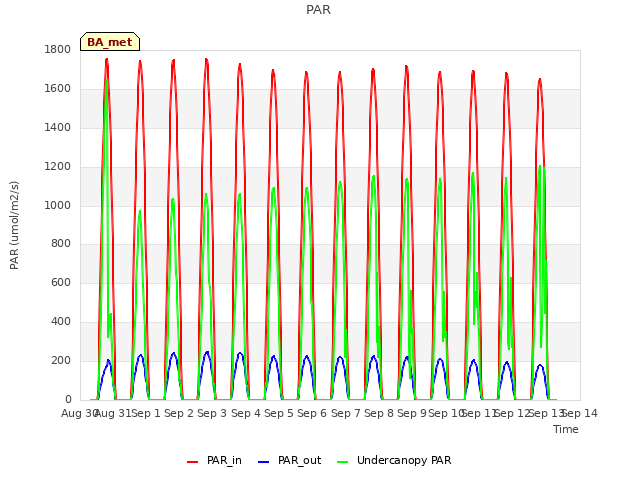
Task: Click the 1600 y-axis tick label
Action: pos(58,88)
